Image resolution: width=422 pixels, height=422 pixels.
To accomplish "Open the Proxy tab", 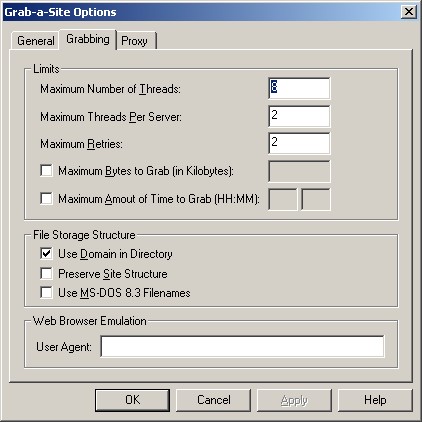I will coord(135,41).
